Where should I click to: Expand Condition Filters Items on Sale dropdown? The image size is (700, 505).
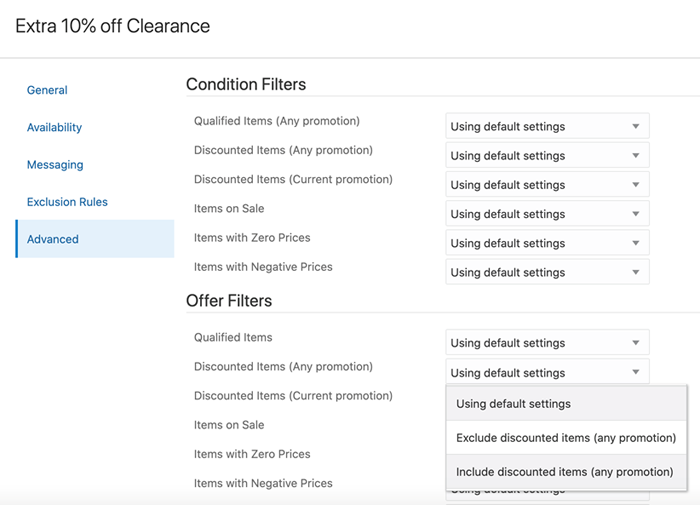[x=547, y=213]
